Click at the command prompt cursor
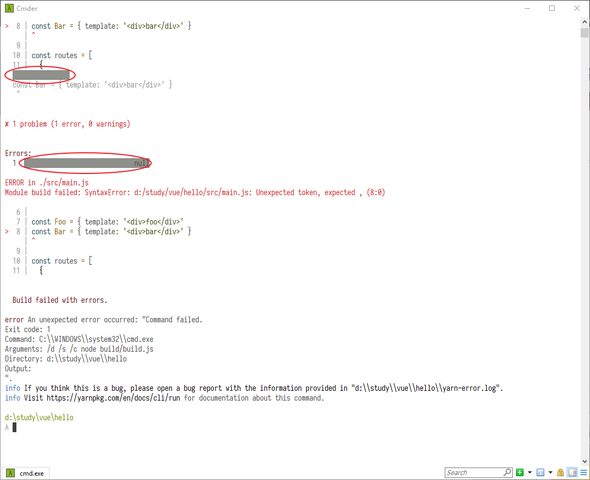This screenshot has height=480, width=590. coord(15,427)
